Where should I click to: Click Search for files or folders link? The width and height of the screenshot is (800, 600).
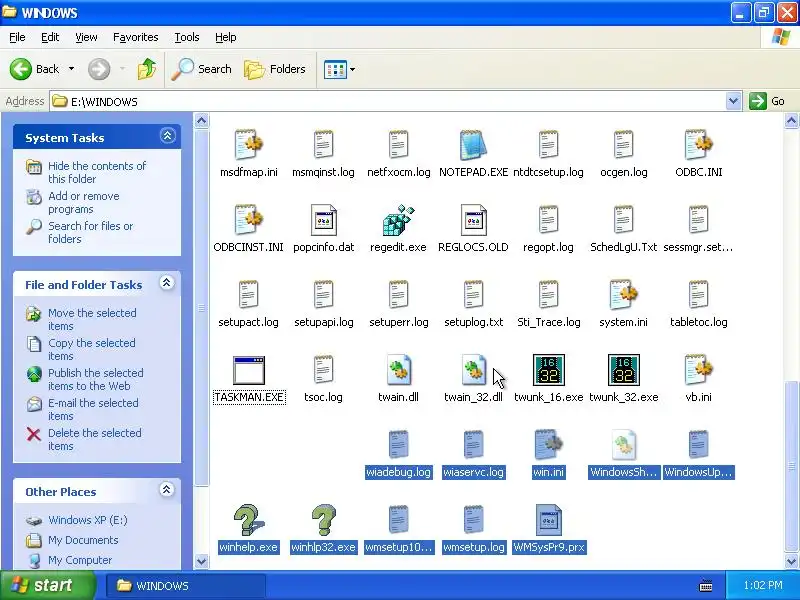click(90, 232)
